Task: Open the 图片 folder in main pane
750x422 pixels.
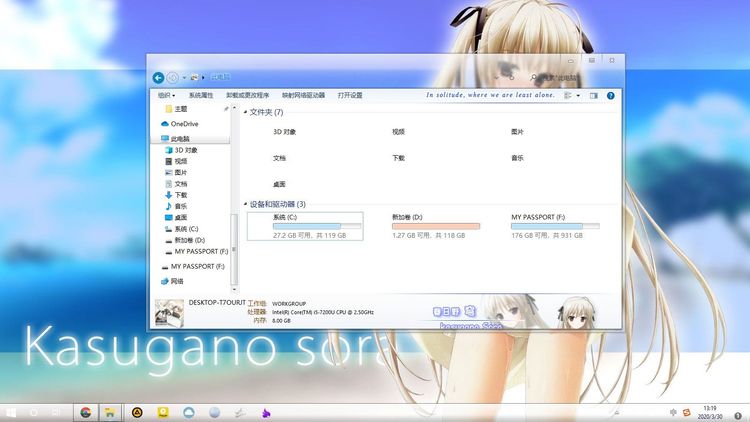Action: coord(517,132)
